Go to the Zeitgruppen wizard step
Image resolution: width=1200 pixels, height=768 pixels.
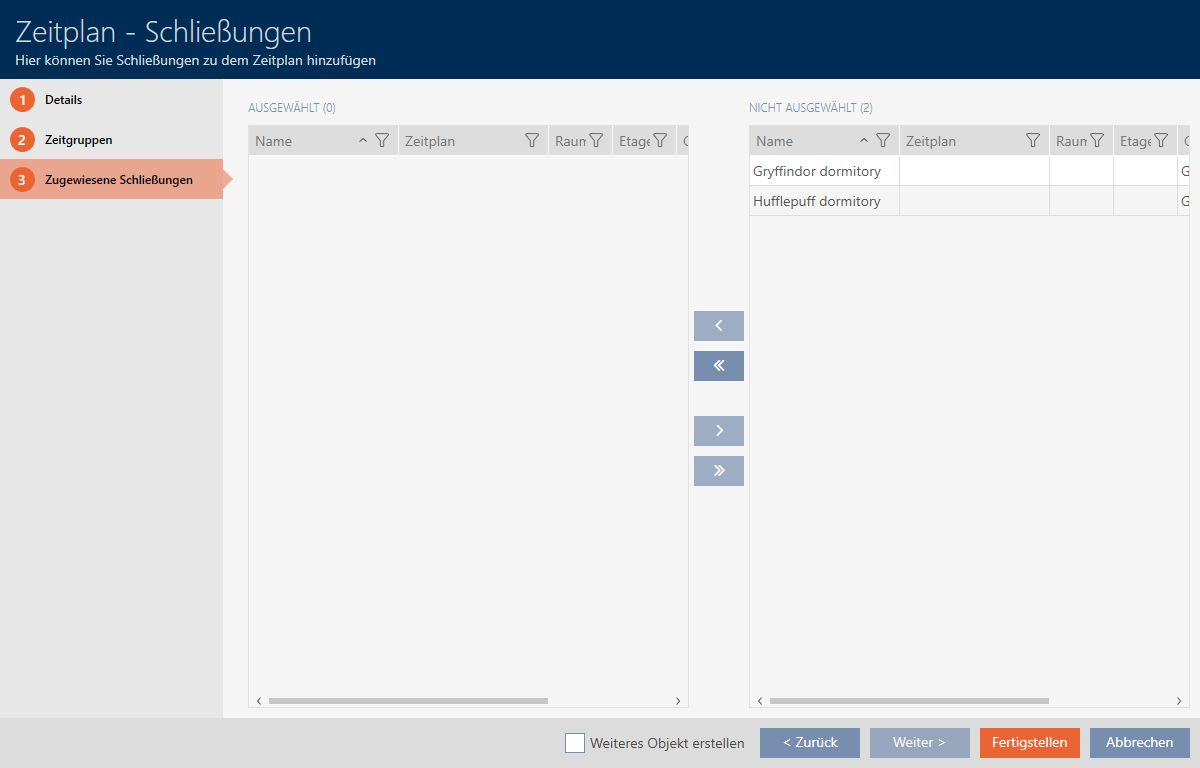[78, 140]
